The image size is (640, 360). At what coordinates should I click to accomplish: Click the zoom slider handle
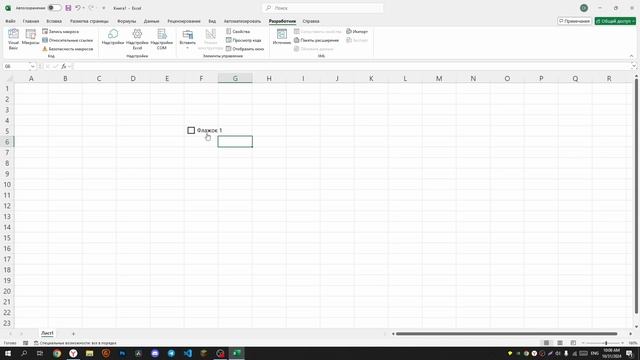[606, 343]
